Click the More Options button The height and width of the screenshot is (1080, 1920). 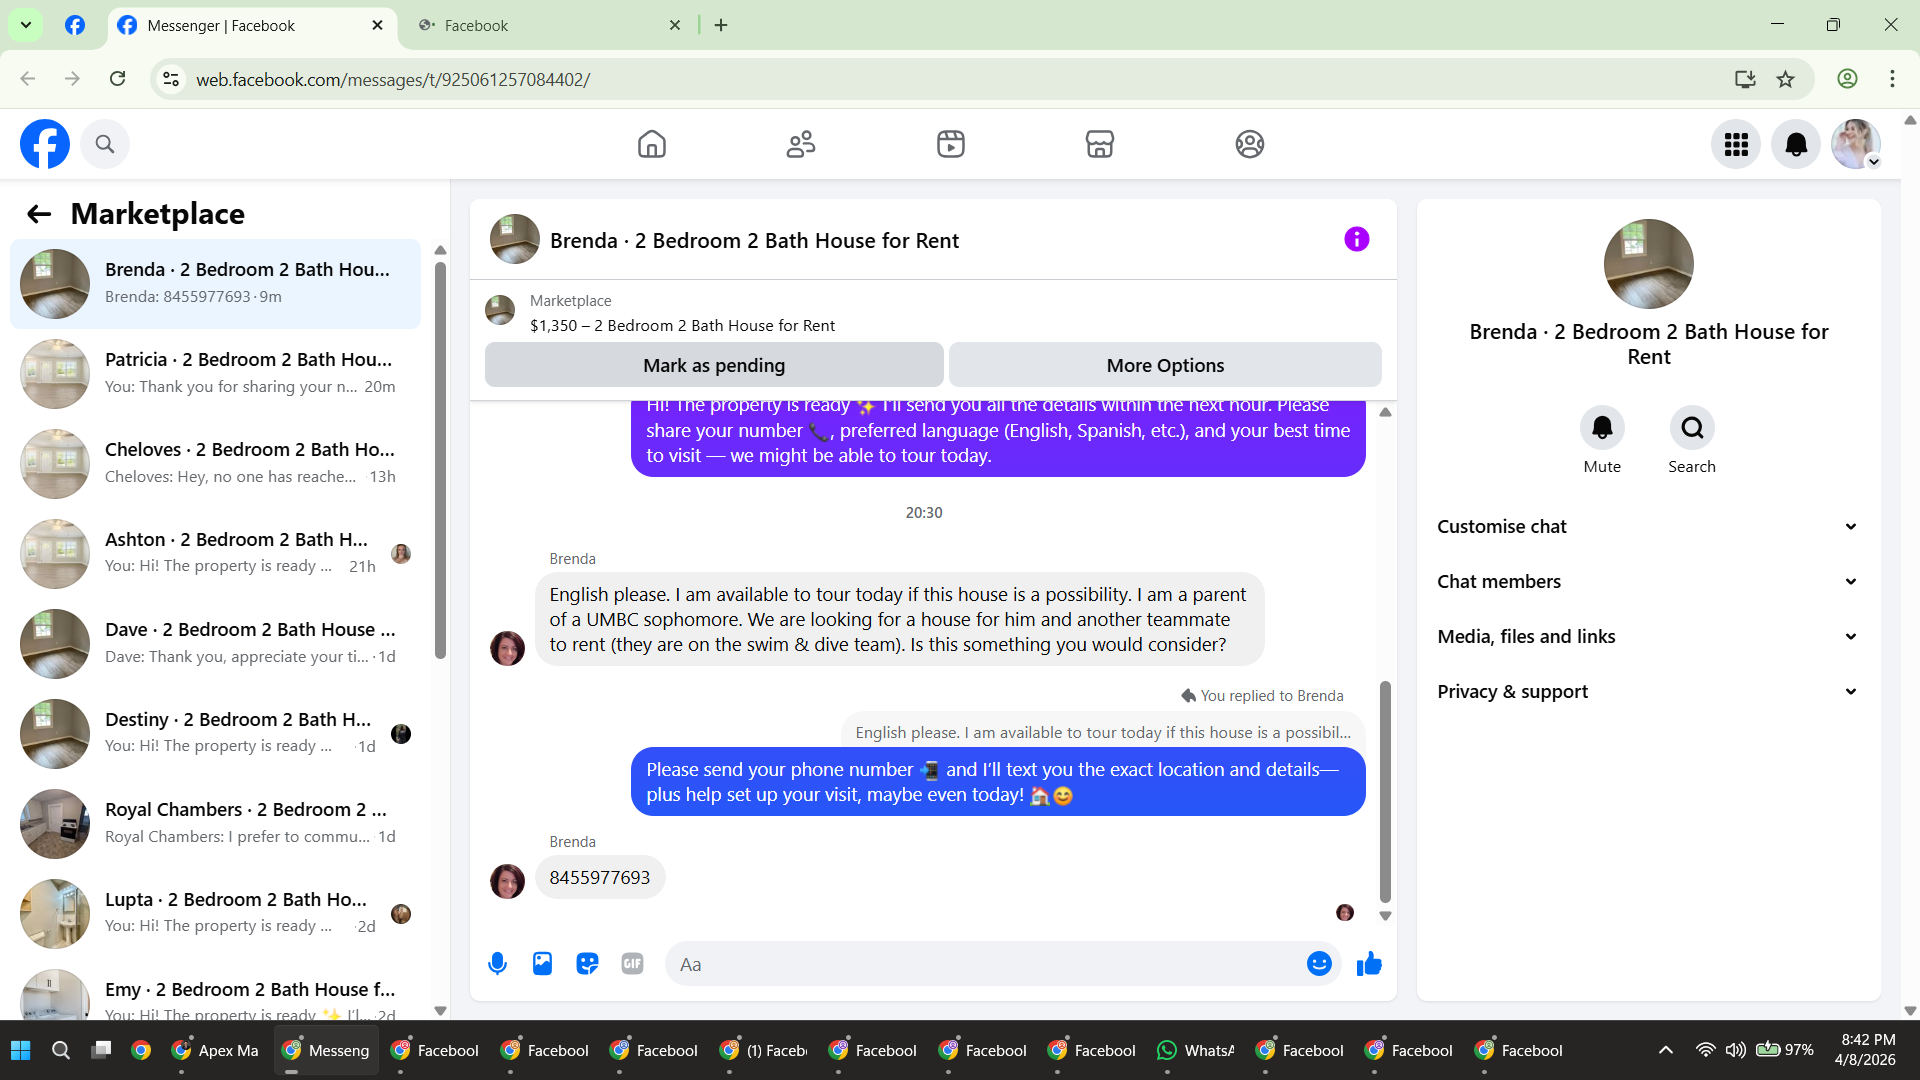[x=1165, y=366]
